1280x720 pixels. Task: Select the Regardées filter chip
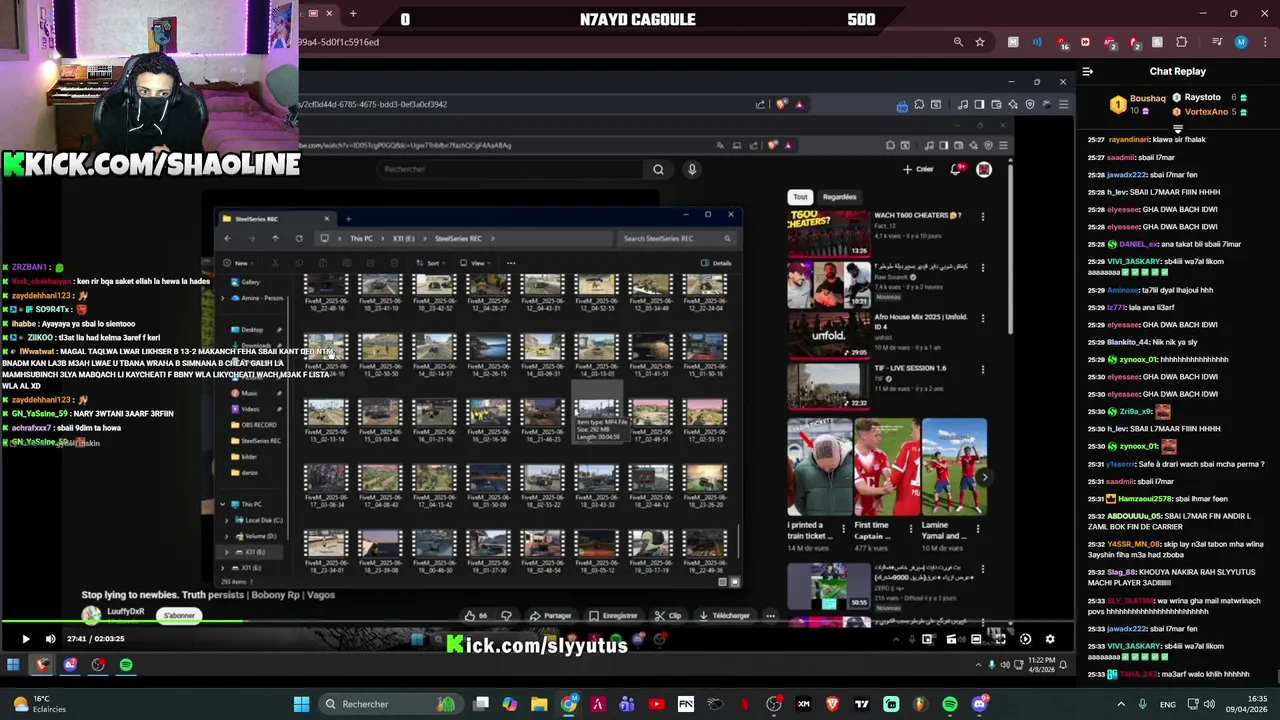pyautogui.click(x=839, y=197)
